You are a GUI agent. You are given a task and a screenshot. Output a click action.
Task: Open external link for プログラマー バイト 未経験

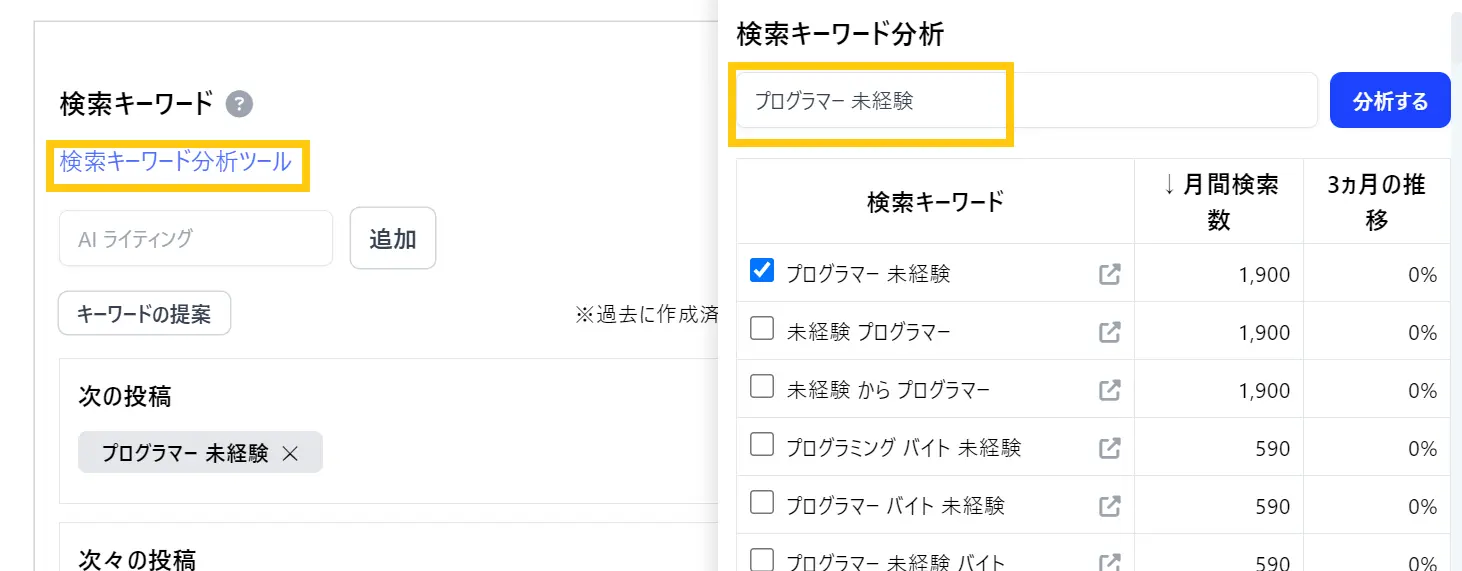1109,506
